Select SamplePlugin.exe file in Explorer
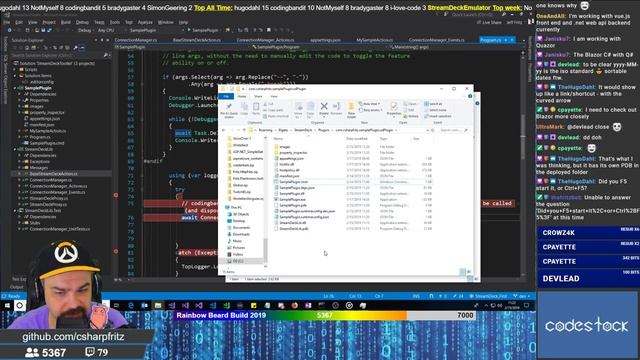This screenshot has width=640, height=360. 292,200
